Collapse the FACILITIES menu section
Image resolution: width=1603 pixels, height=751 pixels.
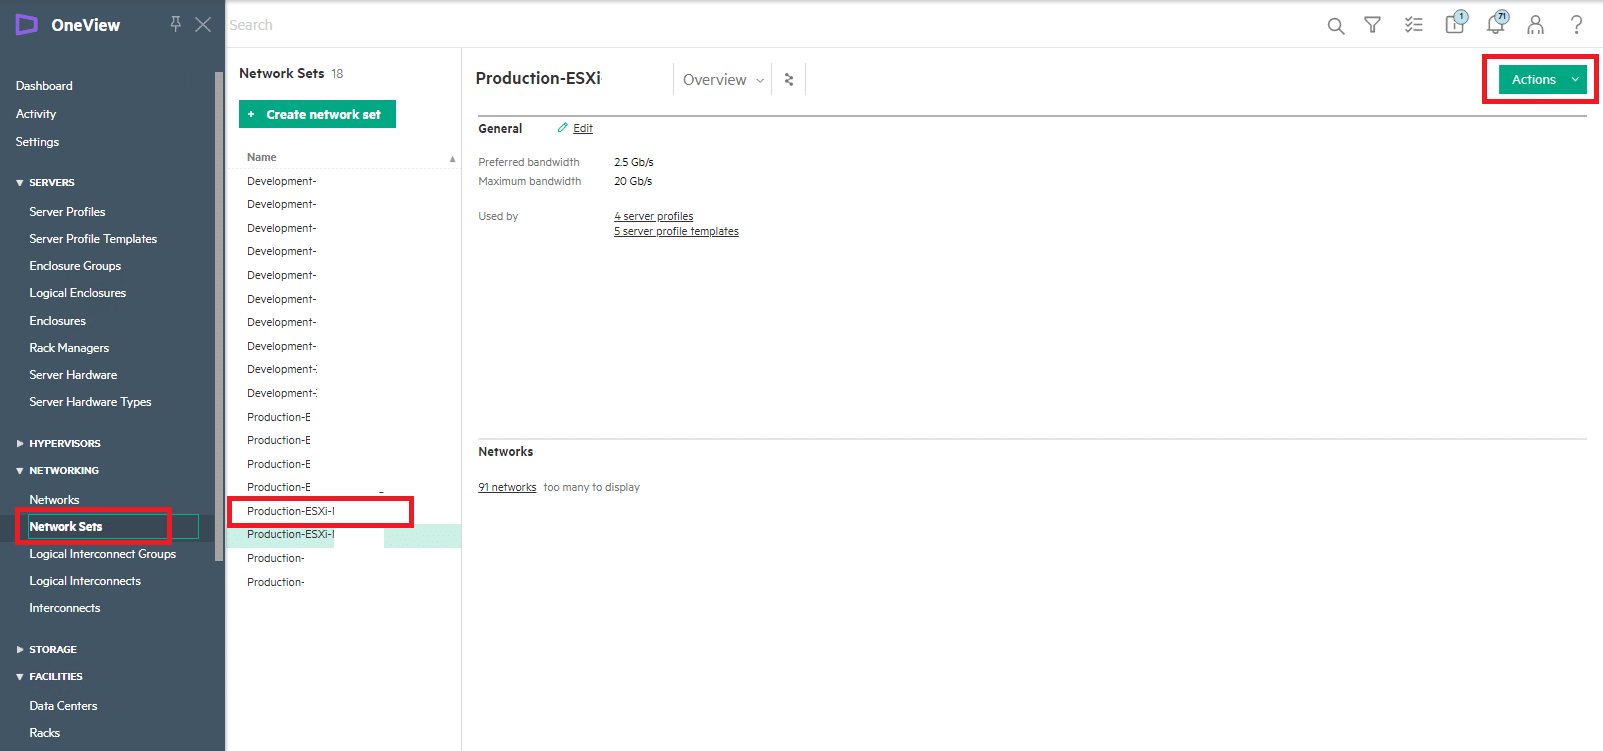tap(19, 677)
